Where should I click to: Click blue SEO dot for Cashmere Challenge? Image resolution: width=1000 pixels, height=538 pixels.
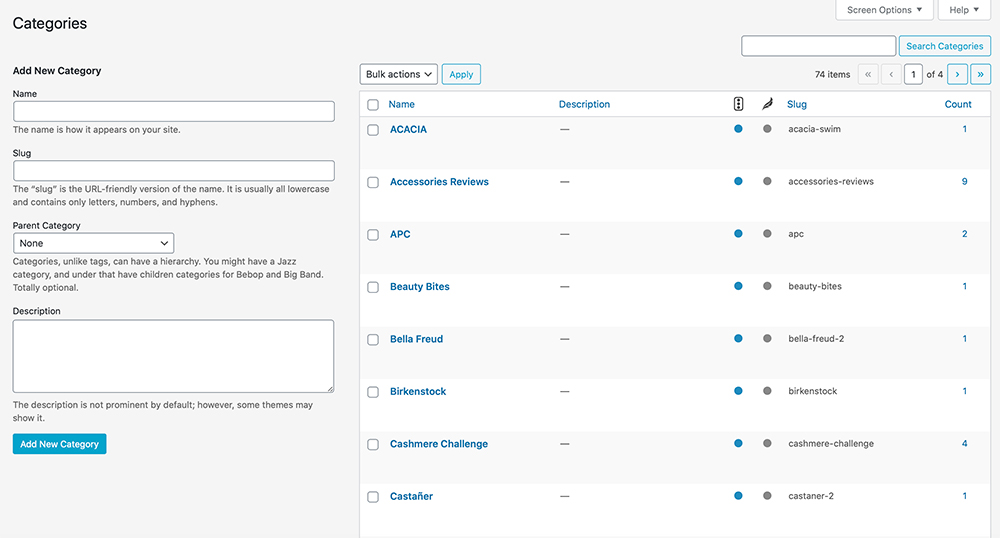(738, 443)
